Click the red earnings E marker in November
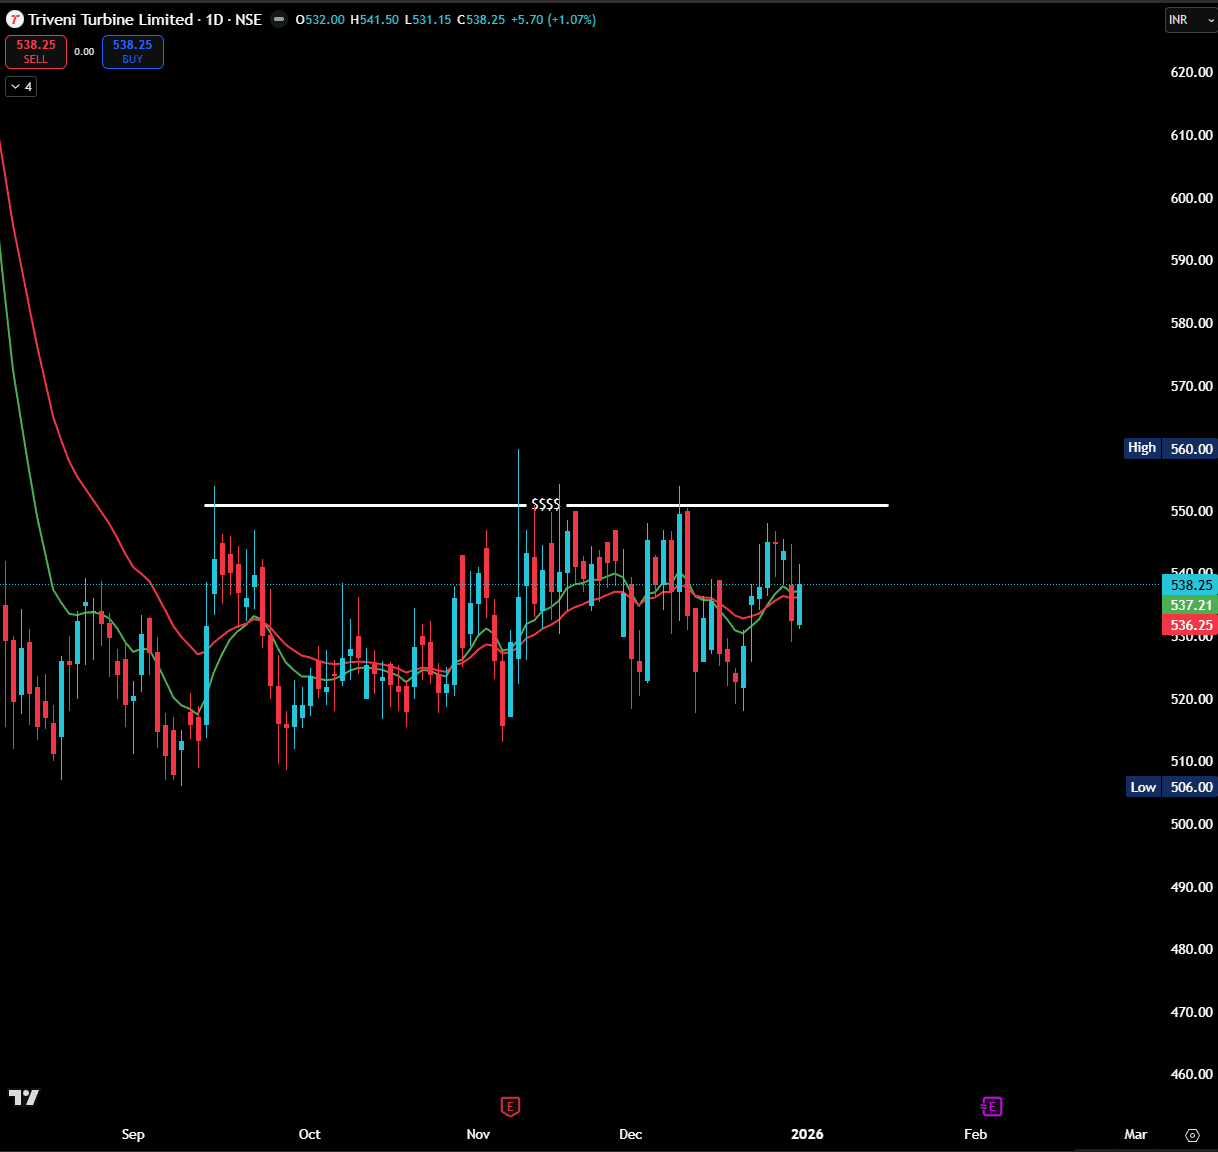Viewport: 1218px width, 1152px height. click(x=510, y=1106)
